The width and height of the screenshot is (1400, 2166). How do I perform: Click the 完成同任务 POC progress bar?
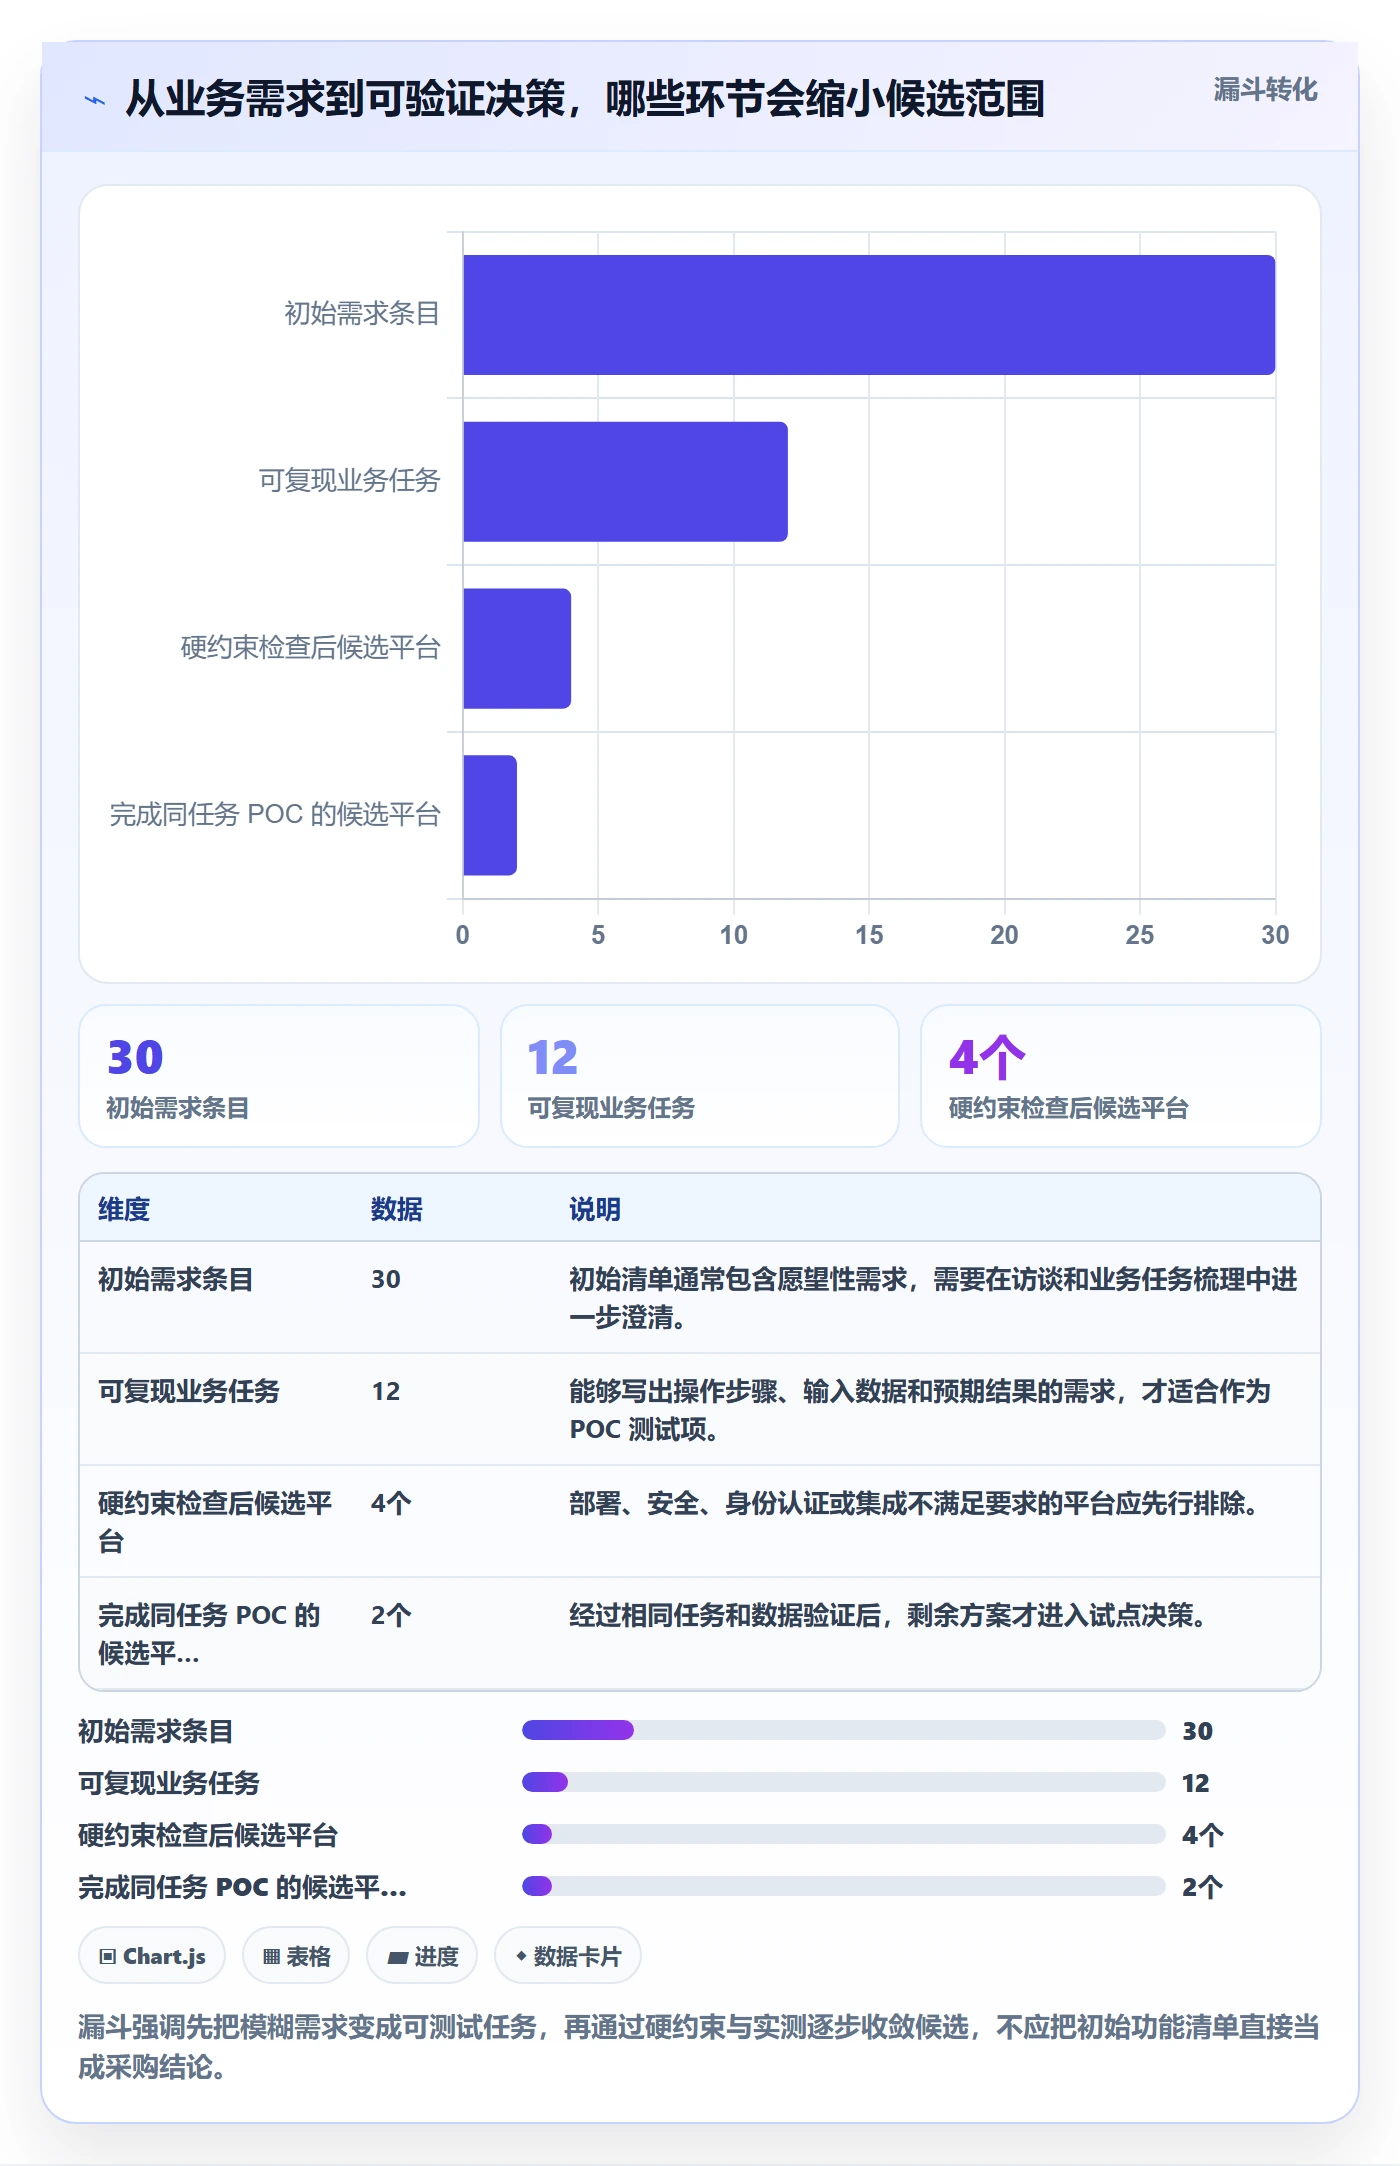pos(844,1886)
